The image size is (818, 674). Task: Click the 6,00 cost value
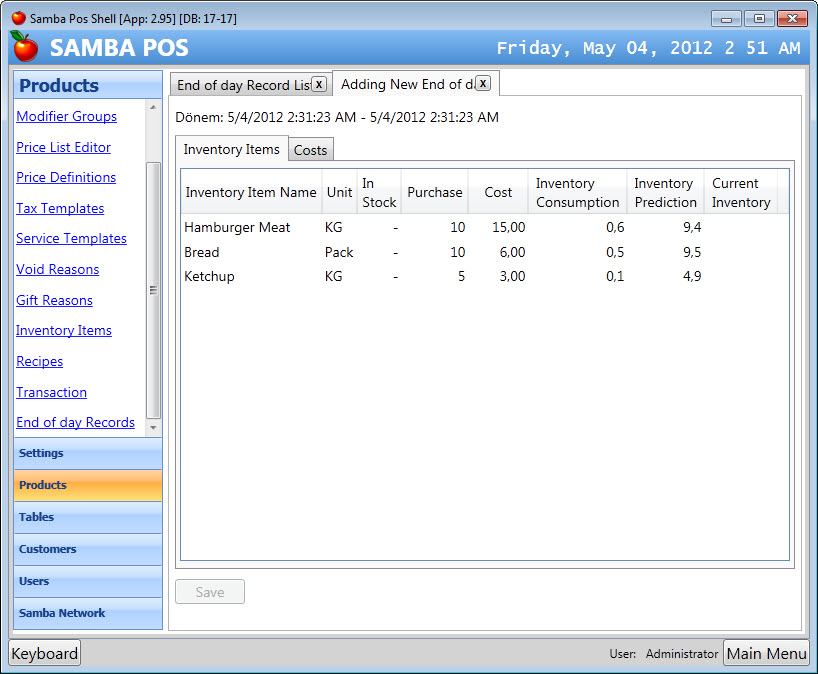512,252
